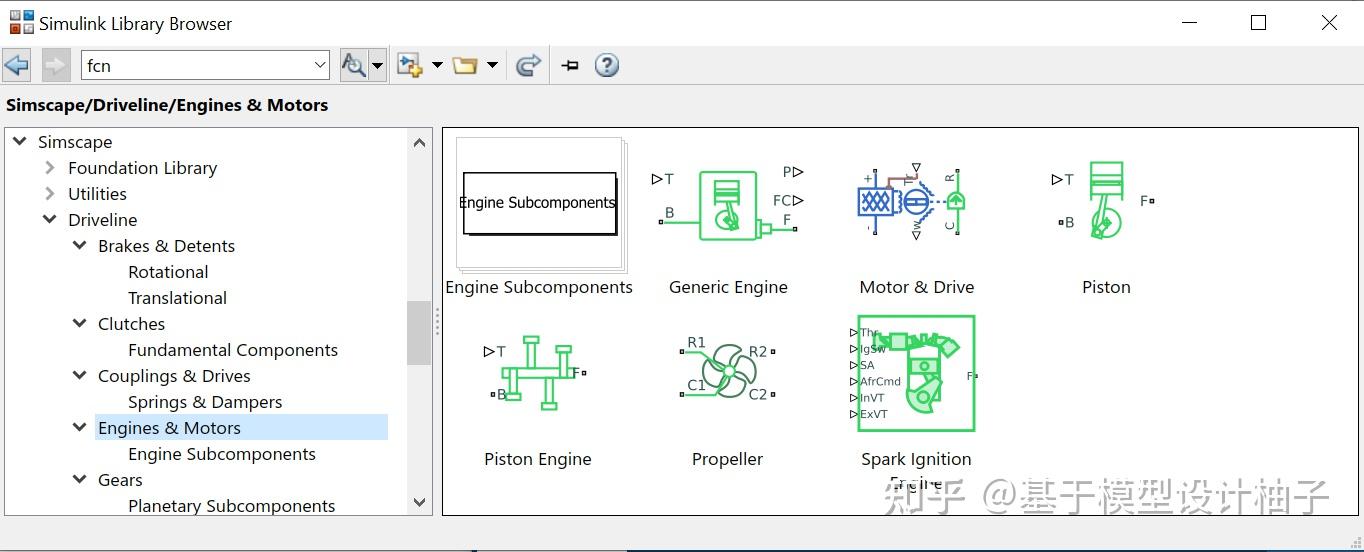Click tree scrollbar down arrow
Image resolution: width=1364 pixels, height=552 pixels.
pos(420,503)
